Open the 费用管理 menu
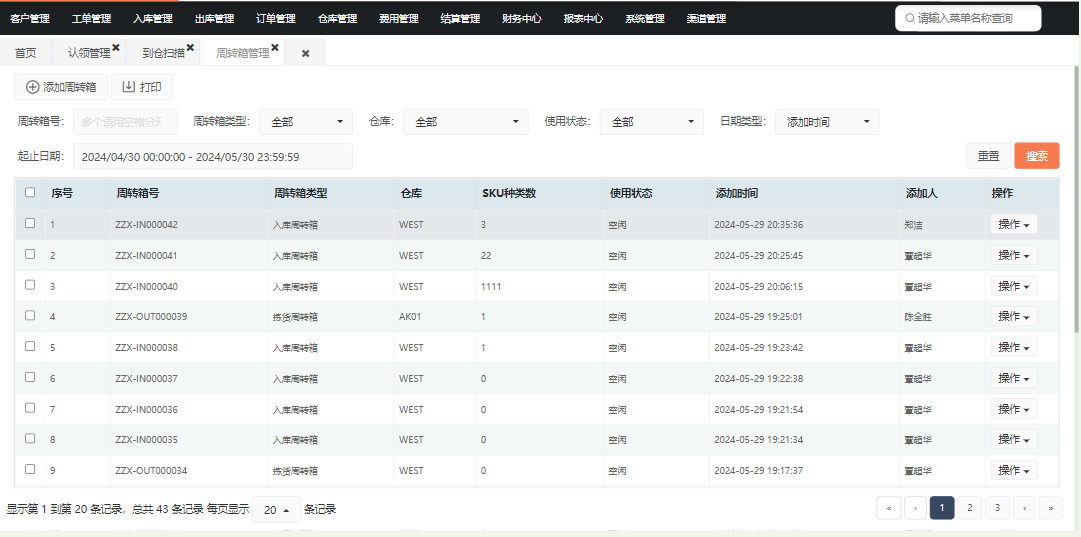 pyautogui.click(x=399, y=19)
